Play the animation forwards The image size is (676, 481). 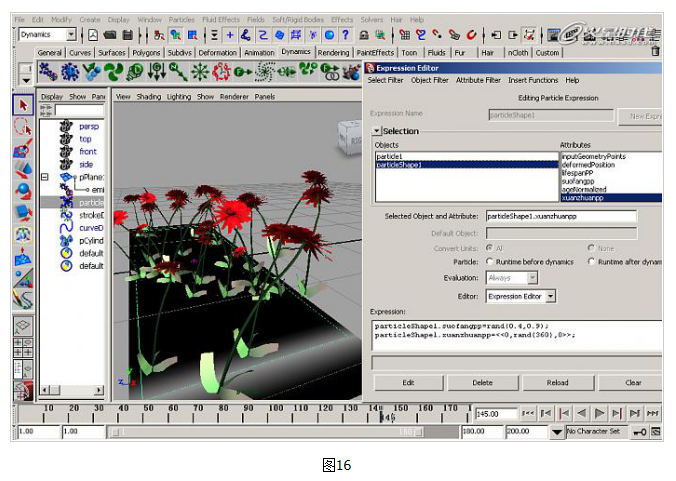point(599,414)
